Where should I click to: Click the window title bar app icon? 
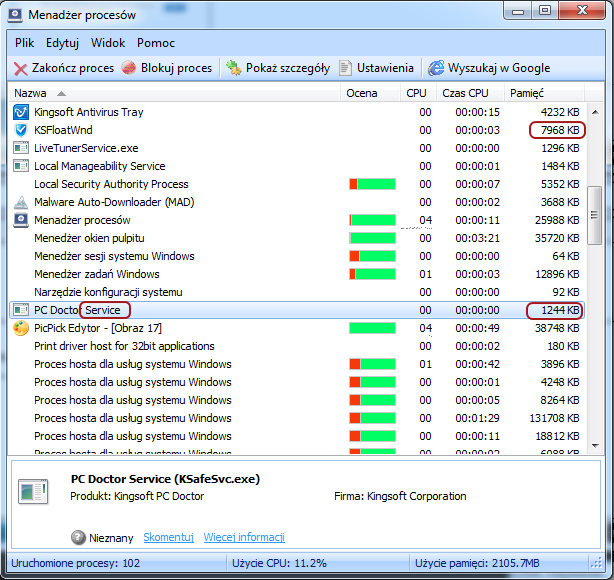tap(15, 14)
